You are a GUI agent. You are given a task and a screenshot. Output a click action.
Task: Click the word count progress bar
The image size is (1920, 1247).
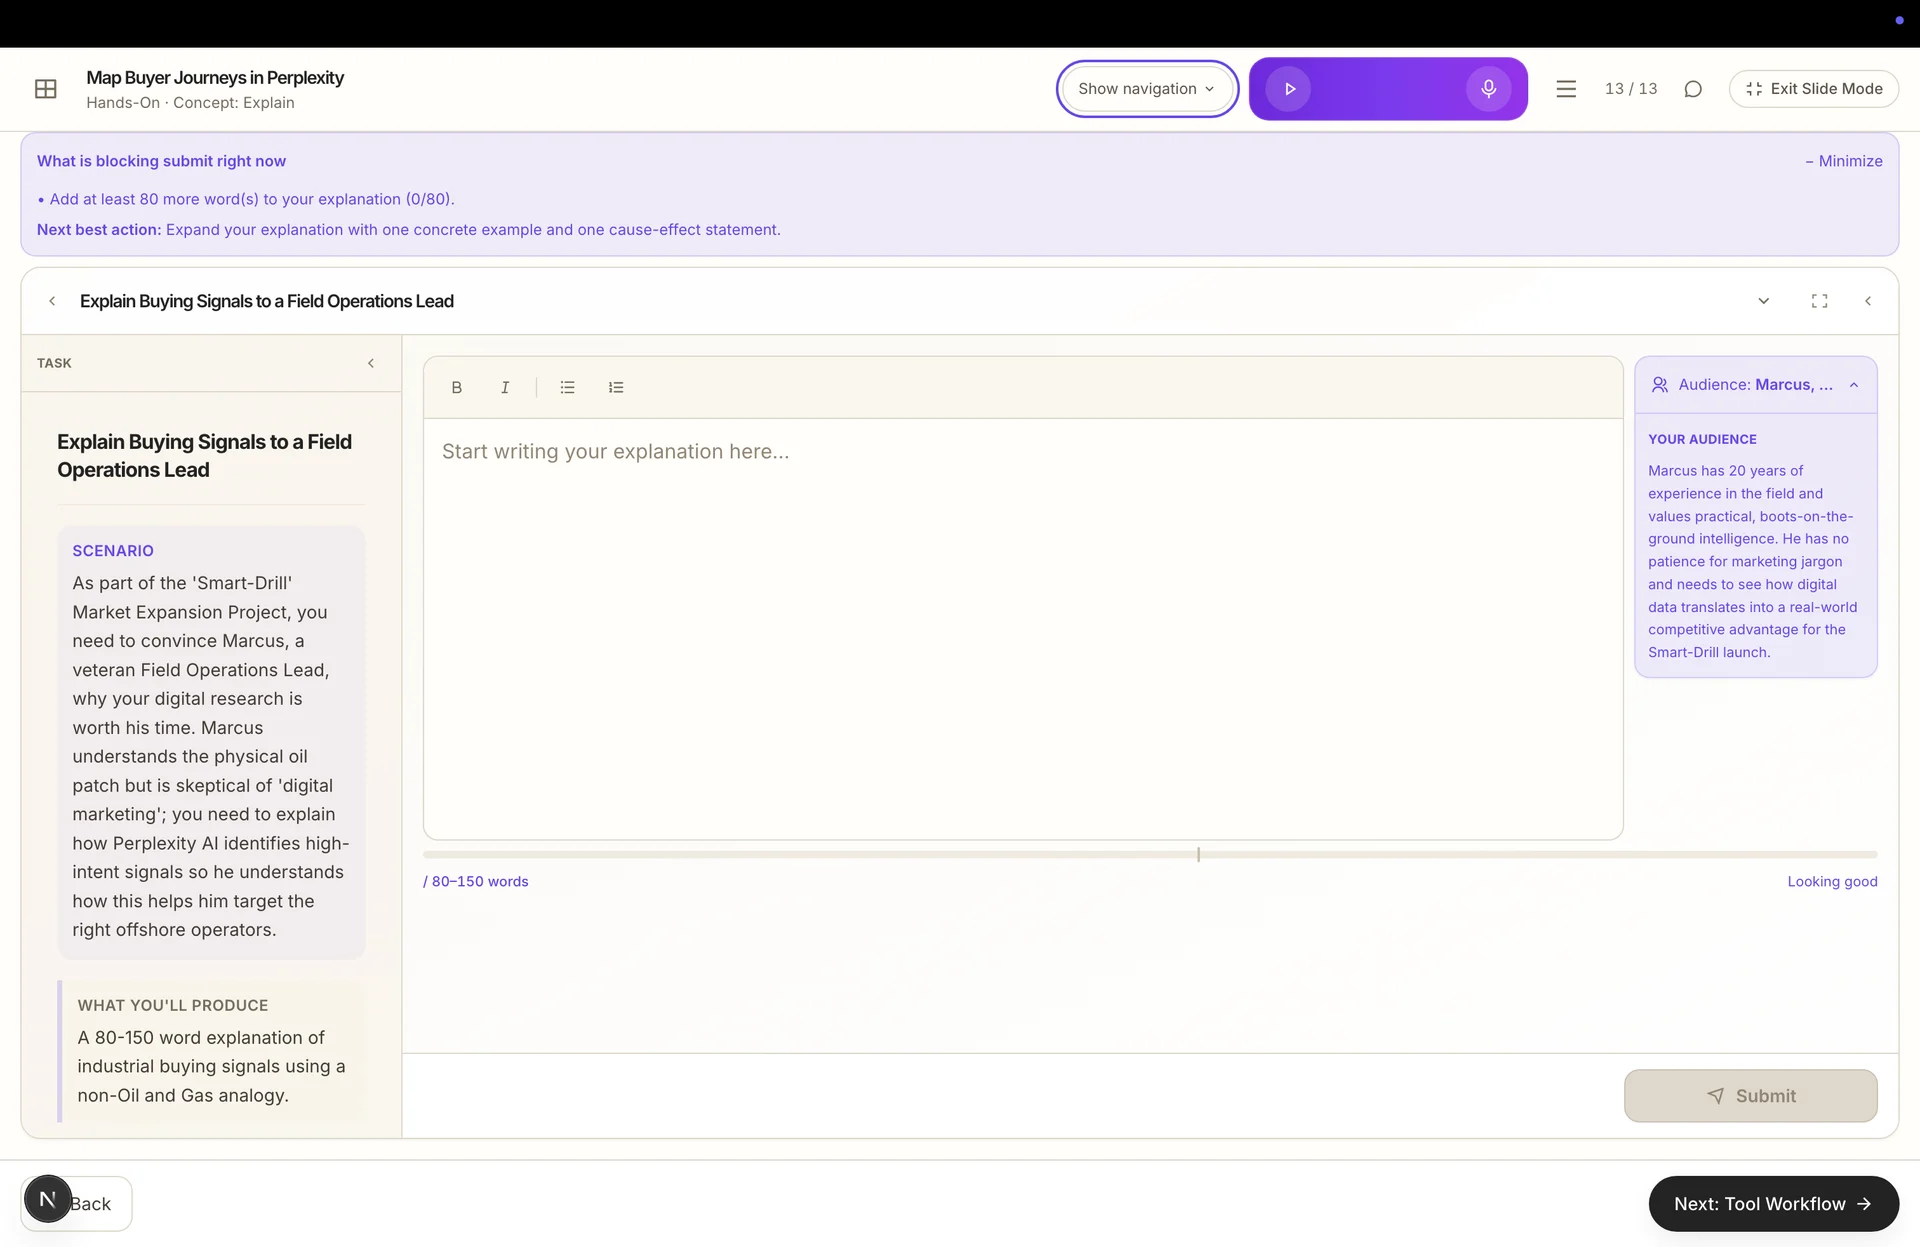[1150, 855]
